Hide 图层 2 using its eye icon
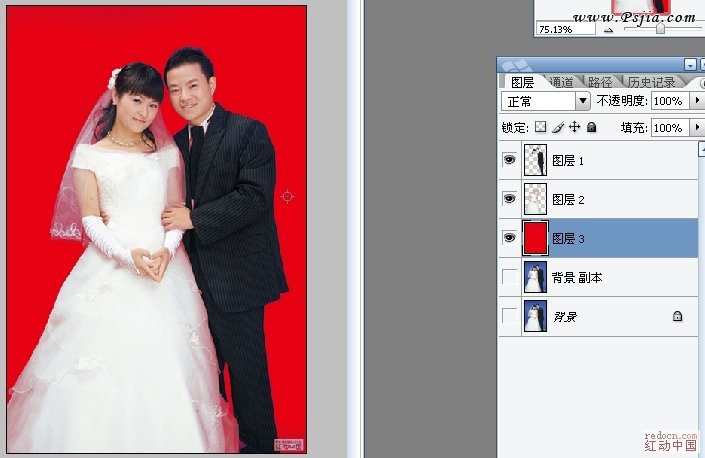 tap(509, 199)
